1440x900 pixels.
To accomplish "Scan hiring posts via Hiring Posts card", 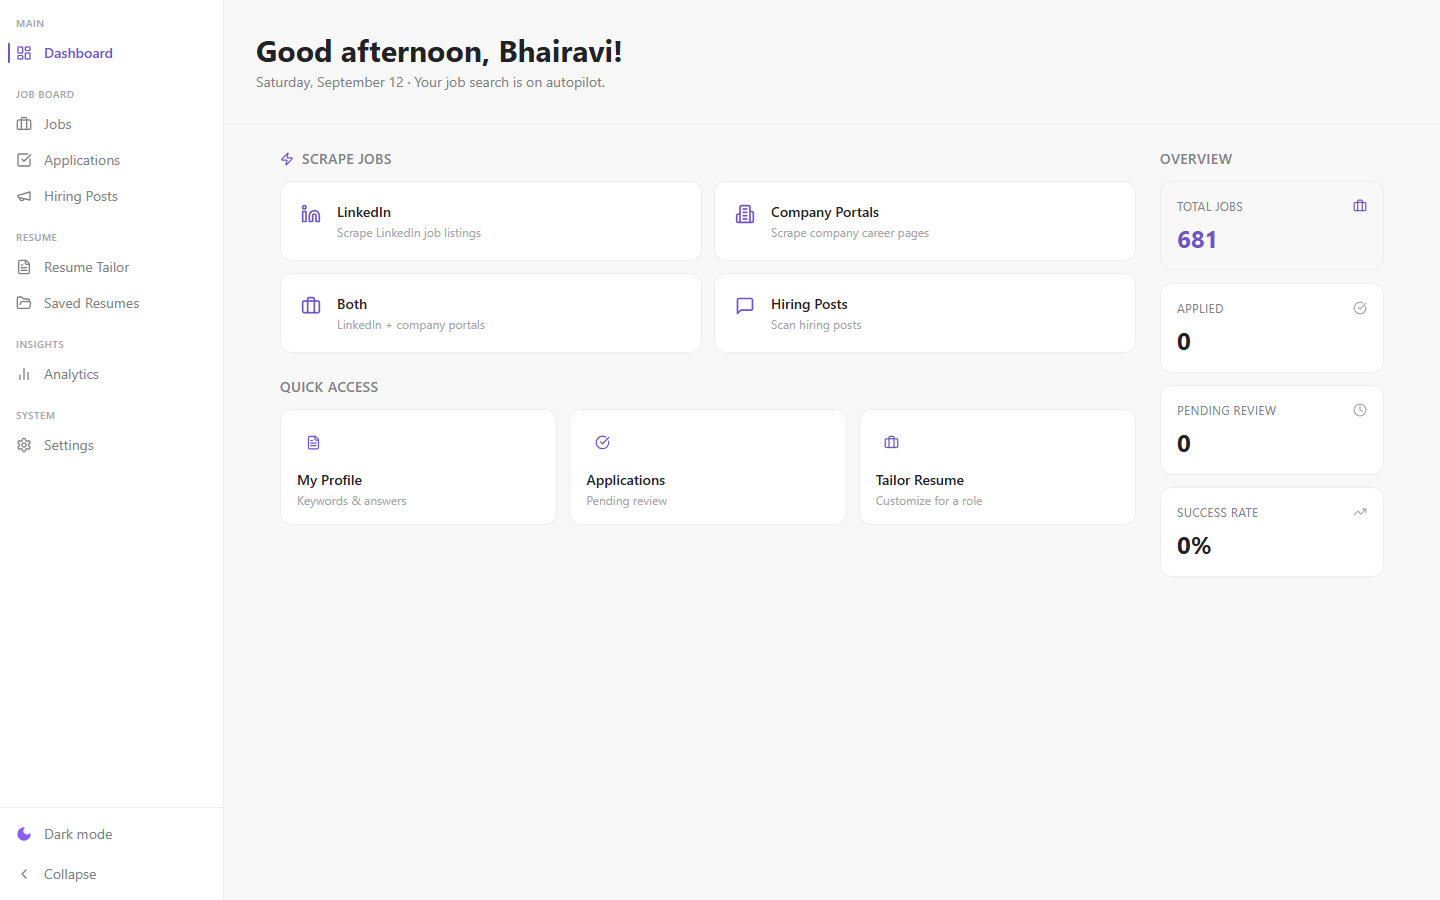I will (925, 313).
